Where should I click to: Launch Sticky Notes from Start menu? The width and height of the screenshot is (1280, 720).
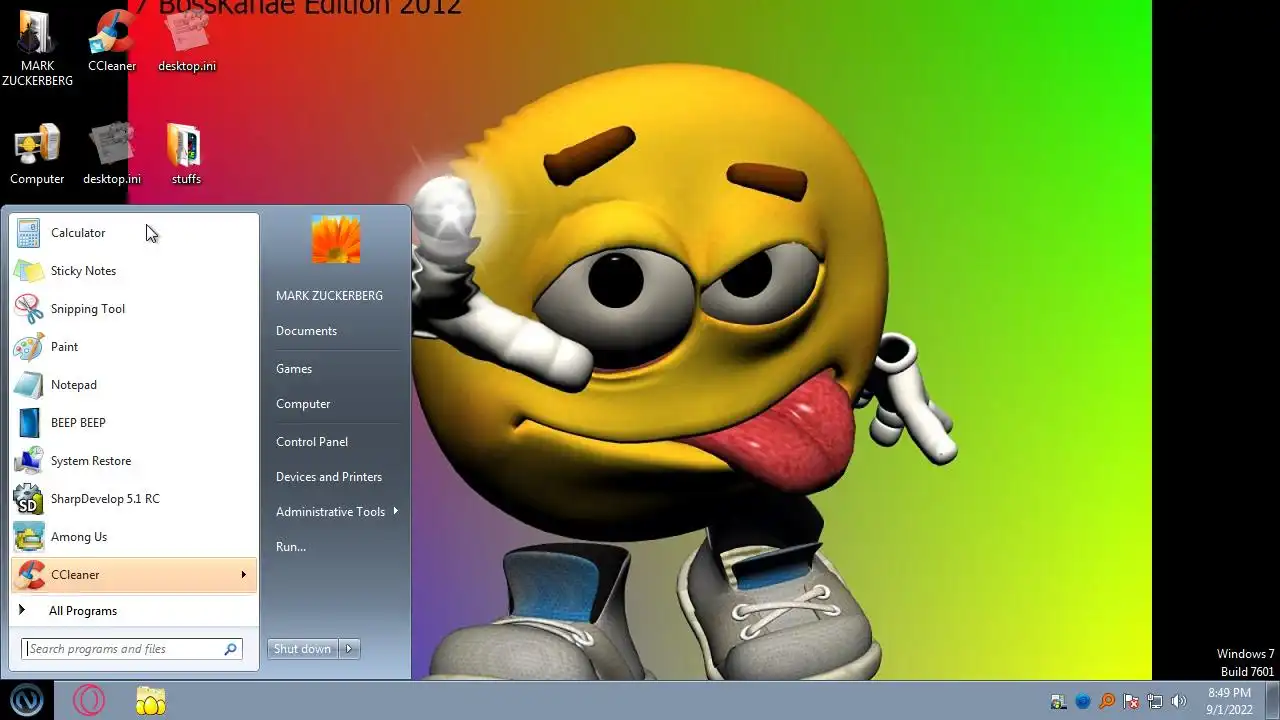[134, 271]
